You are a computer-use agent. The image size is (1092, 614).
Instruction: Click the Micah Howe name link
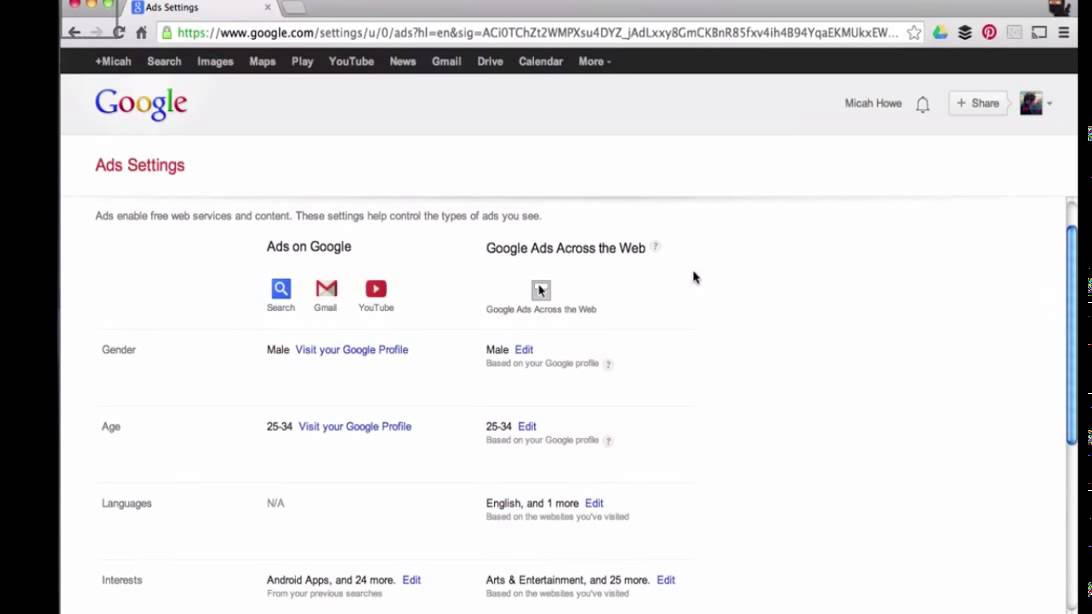click(873, 103)
